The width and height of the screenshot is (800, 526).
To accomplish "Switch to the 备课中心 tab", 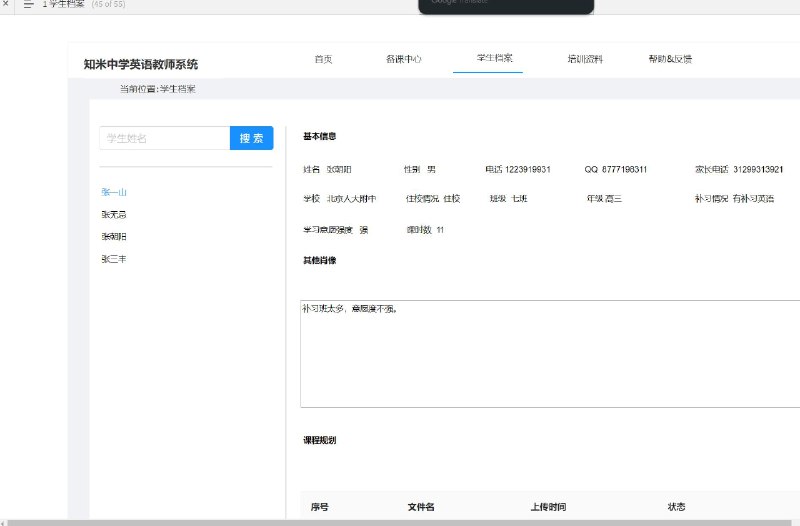I will click(x=404, y=59).
